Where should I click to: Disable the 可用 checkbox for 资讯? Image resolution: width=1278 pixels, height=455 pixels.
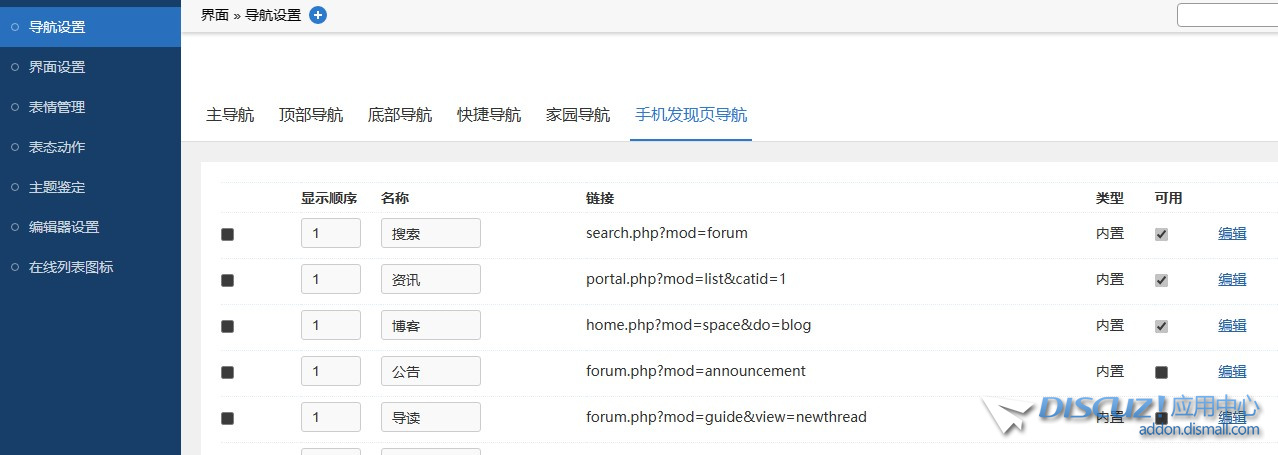pyautogui.click(x=1161, y=280)
